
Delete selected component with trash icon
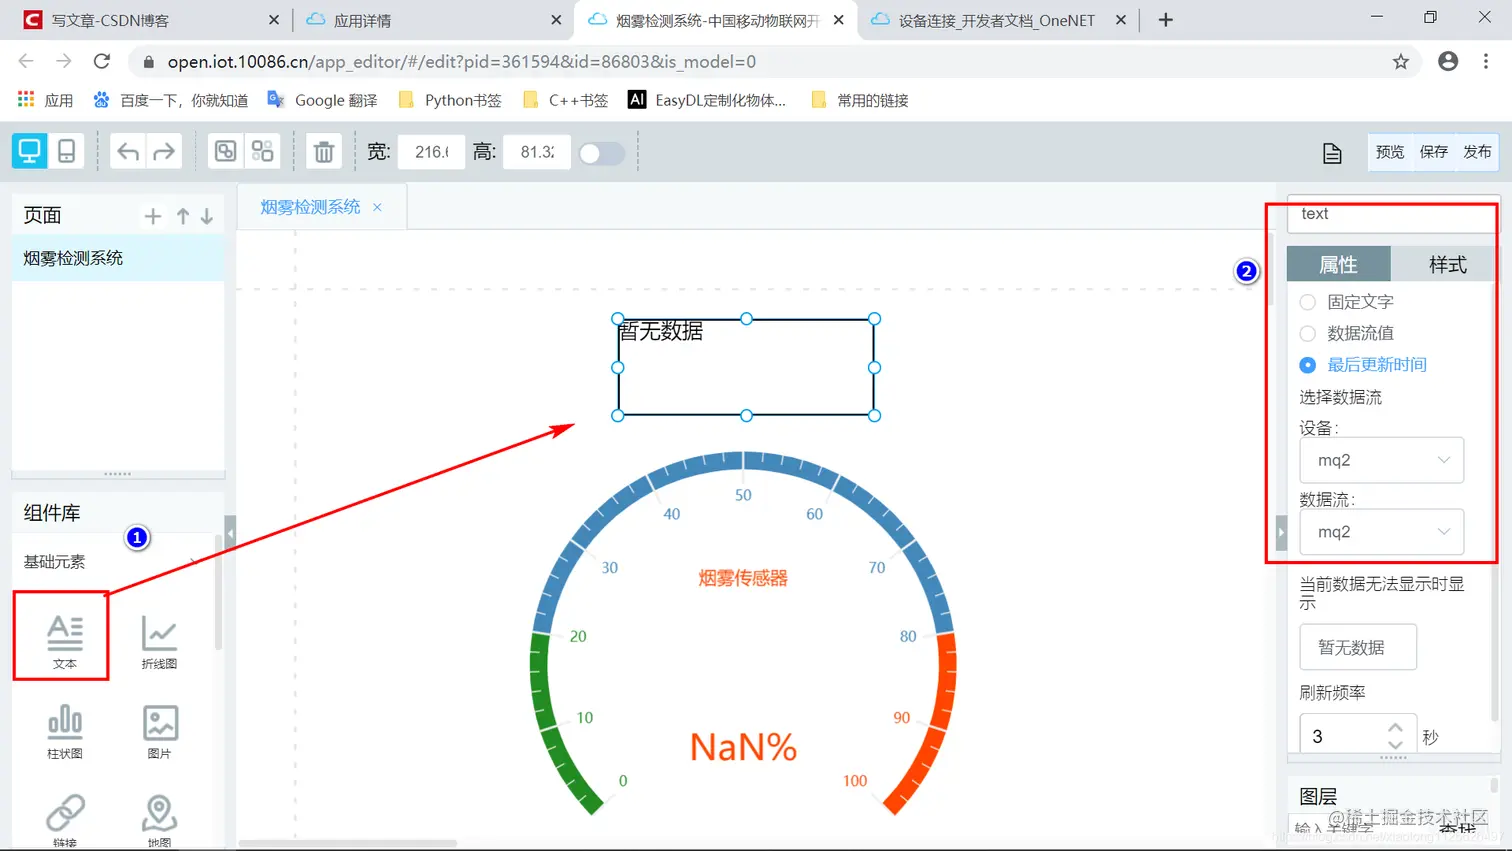click(324, 152)
